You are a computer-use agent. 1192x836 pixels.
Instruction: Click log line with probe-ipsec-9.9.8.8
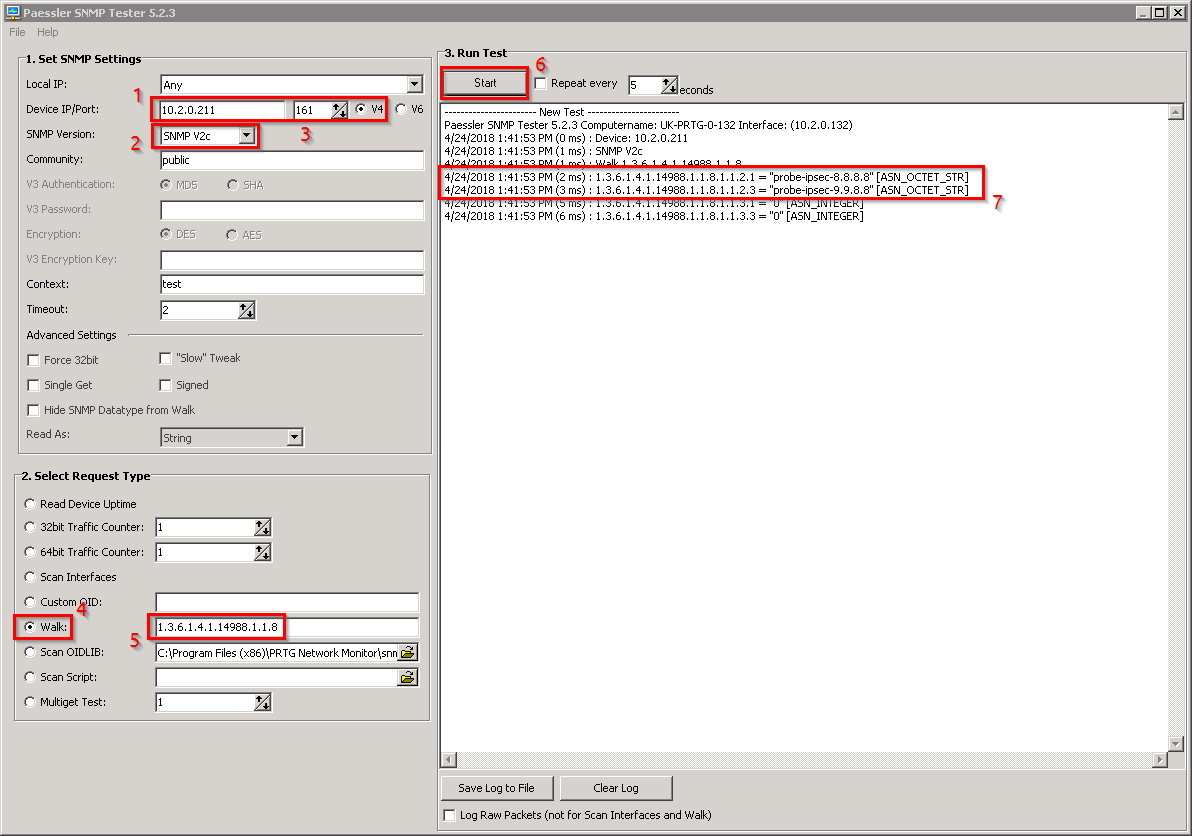click(706, 190)
